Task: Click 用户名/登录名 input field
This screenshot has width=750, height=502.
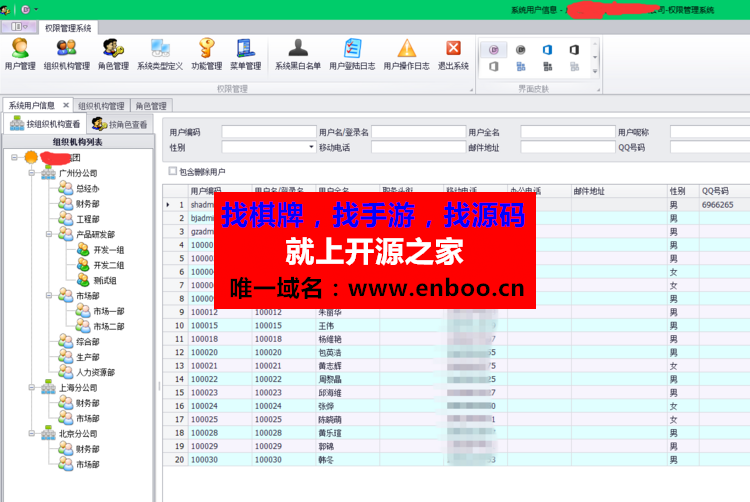Action: [419, 131]
